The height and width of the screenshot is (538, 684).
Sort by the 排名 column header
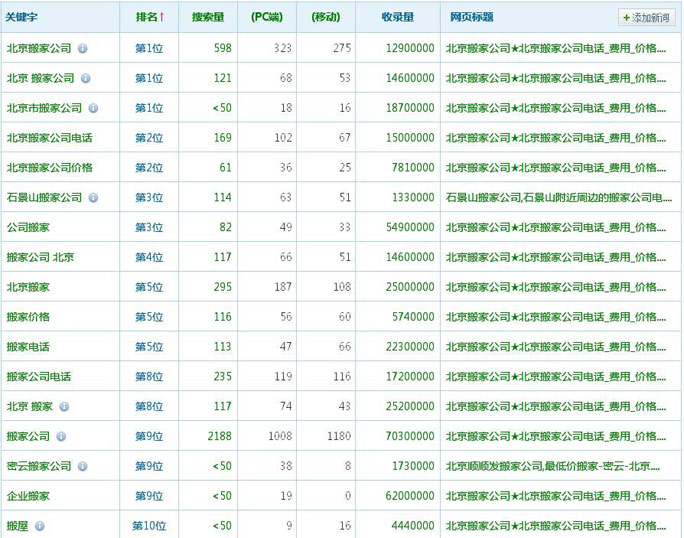[149, 17]
